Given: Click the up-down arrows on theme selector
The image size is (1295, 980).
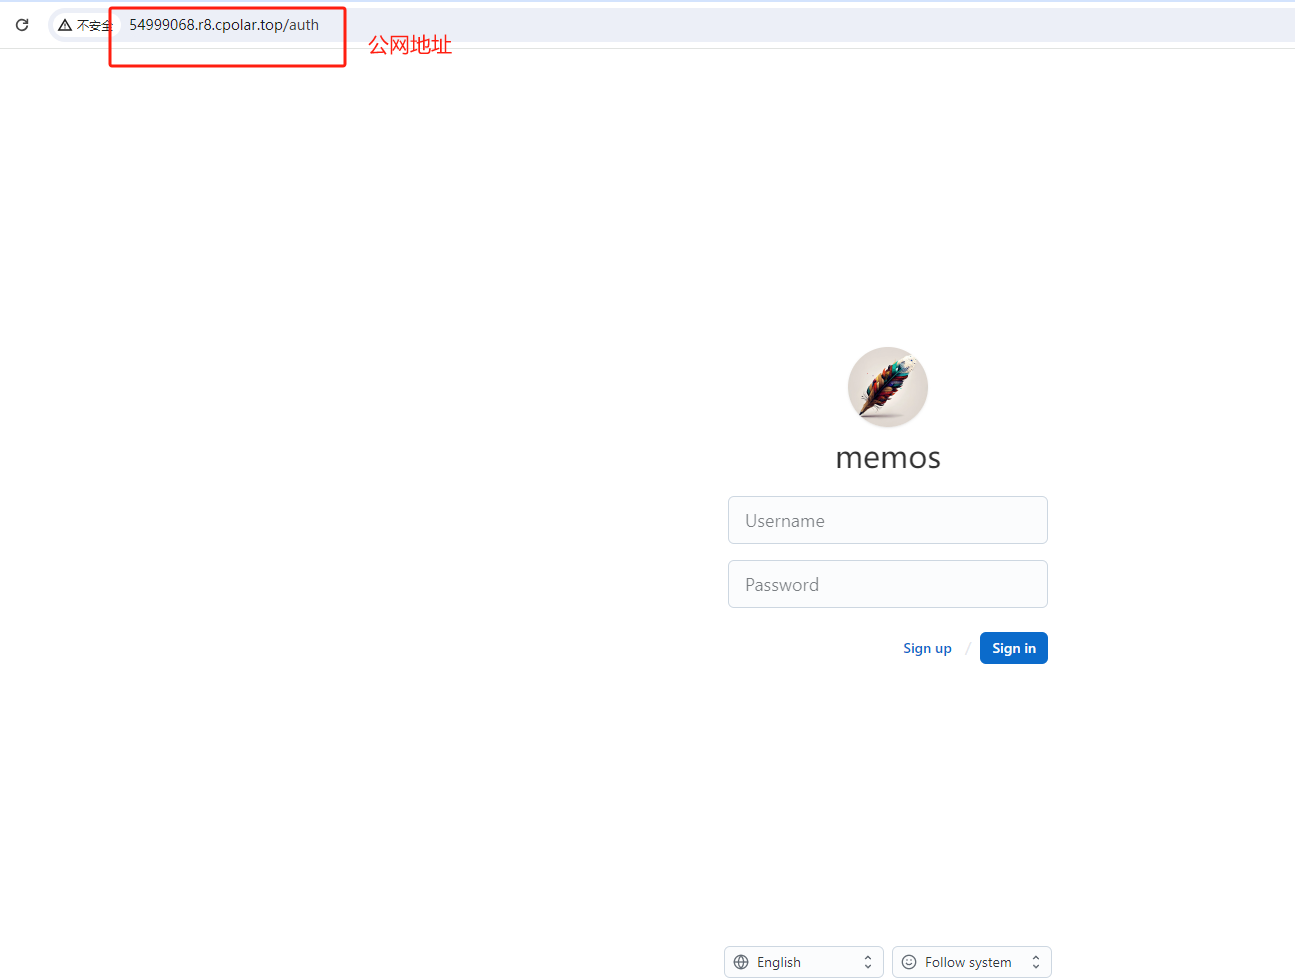Looking at the screenshot, I should (1036, 962).
